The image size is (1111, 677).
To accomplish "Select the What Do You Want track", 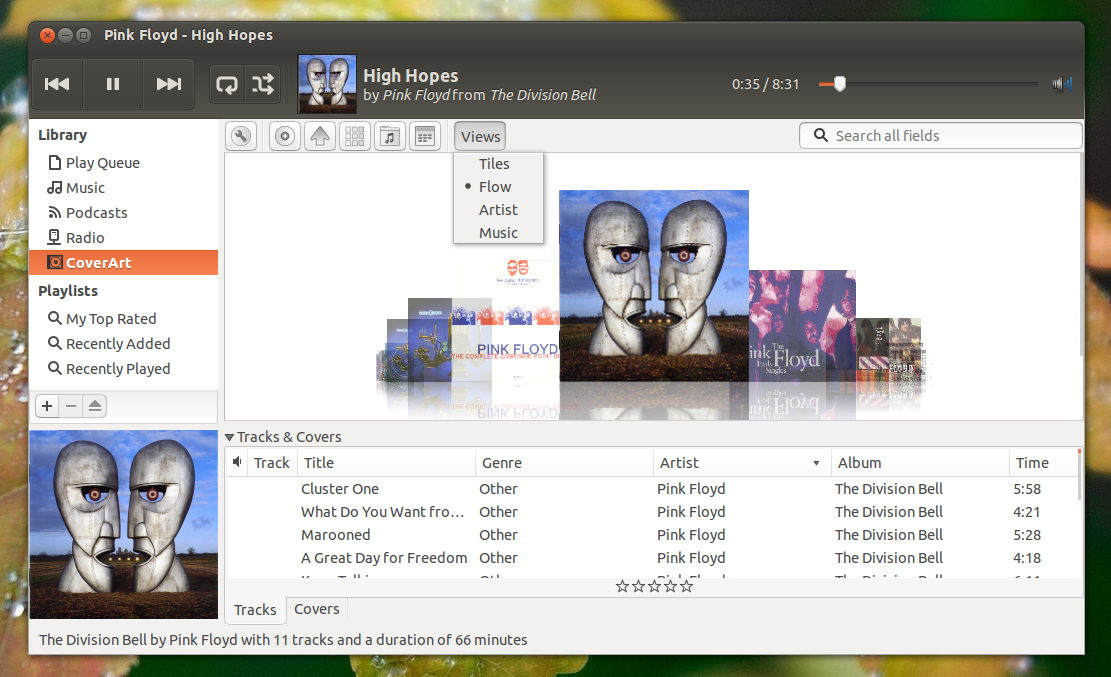I will [x=652, y=512].
